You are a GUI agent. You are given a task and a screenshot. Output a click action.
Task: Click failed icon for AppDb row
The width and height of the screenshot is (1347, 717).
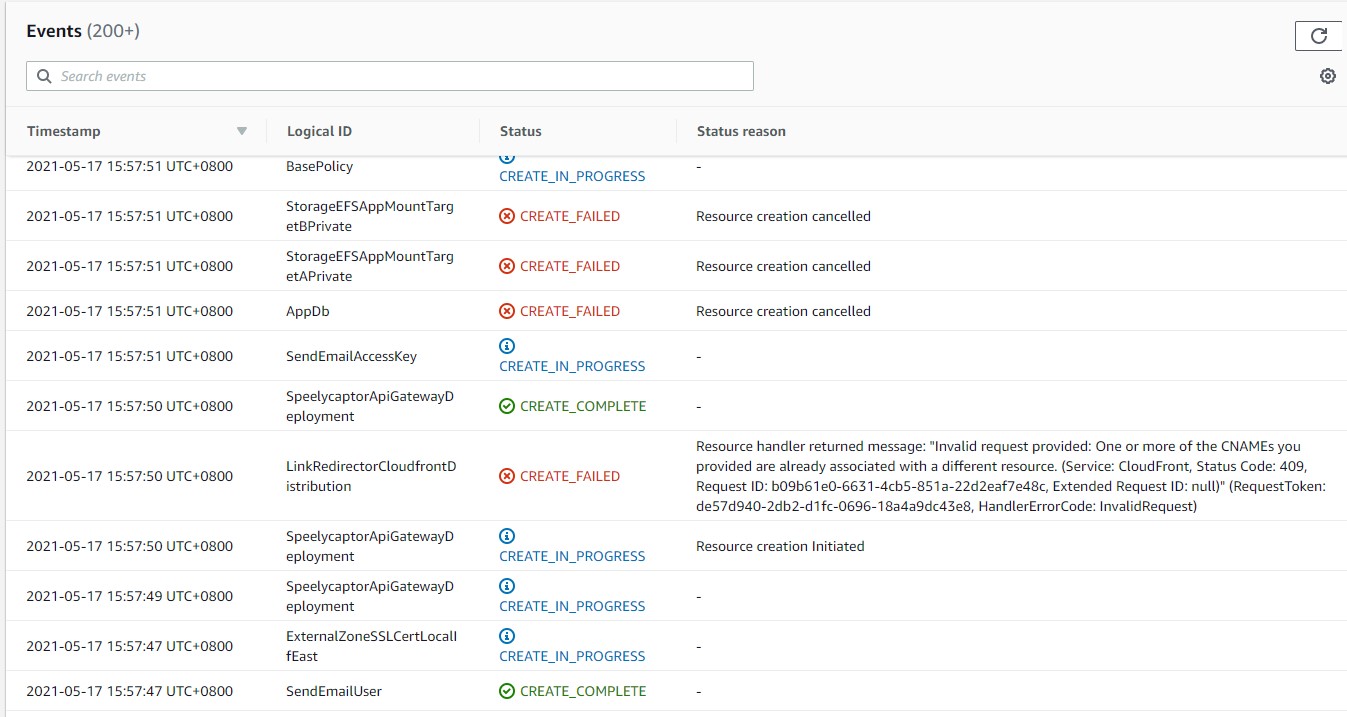tap(507, 311)
